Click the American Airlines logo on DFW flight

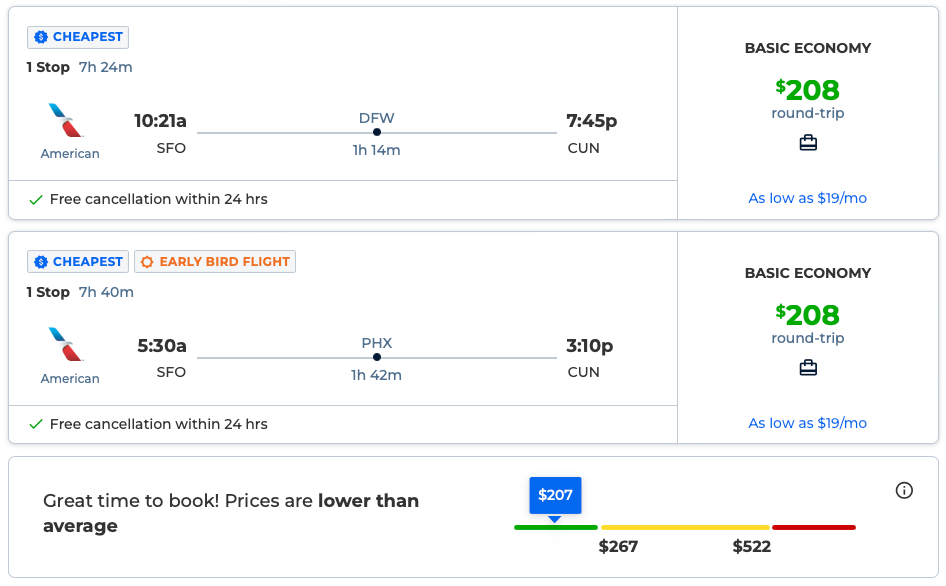[x=67, y=121]
